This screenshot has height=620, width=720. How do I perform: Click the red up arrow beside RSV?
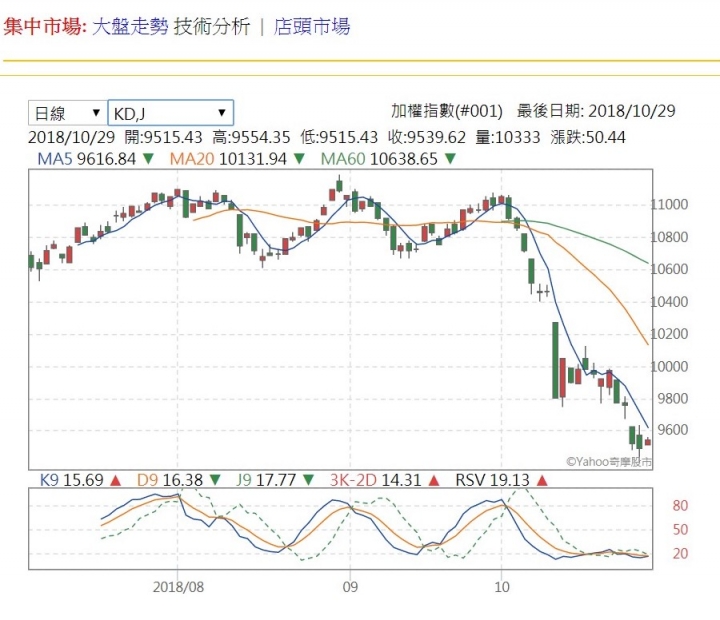tap(542, 480)
